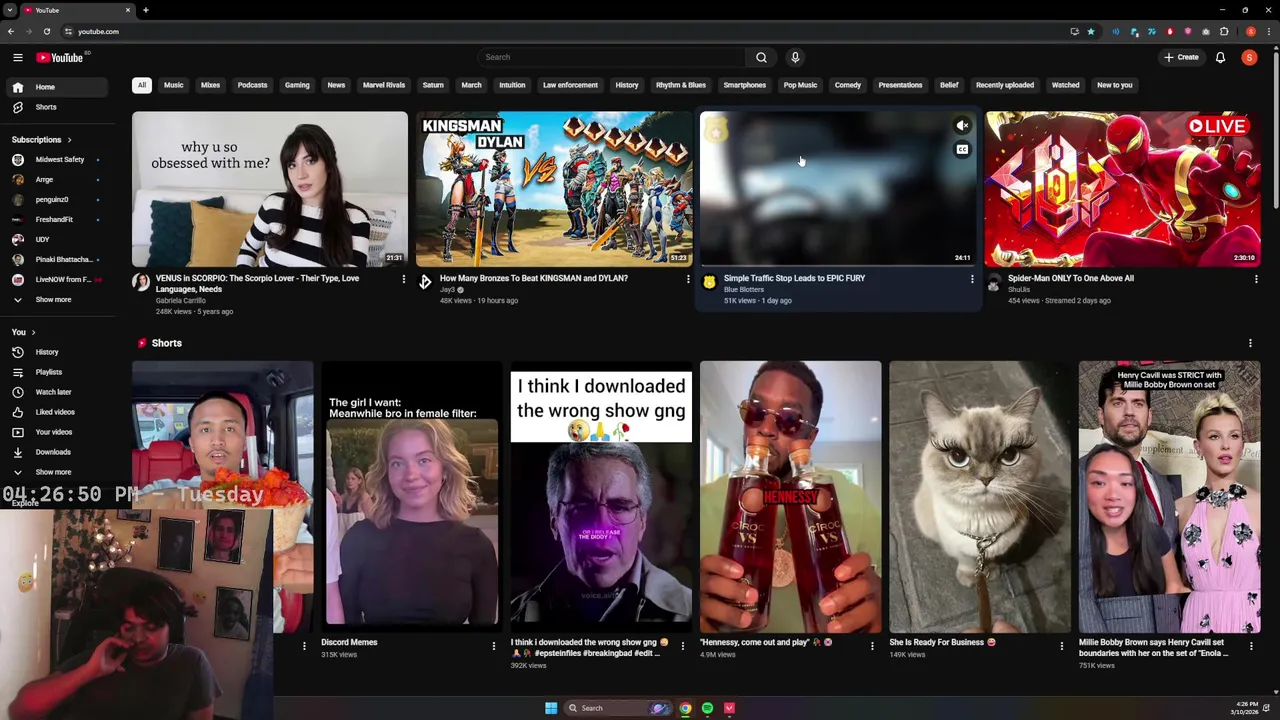Bookmark this page with the star icon
This screenshot has width=1280, height=720.
tap(1091, 31)
